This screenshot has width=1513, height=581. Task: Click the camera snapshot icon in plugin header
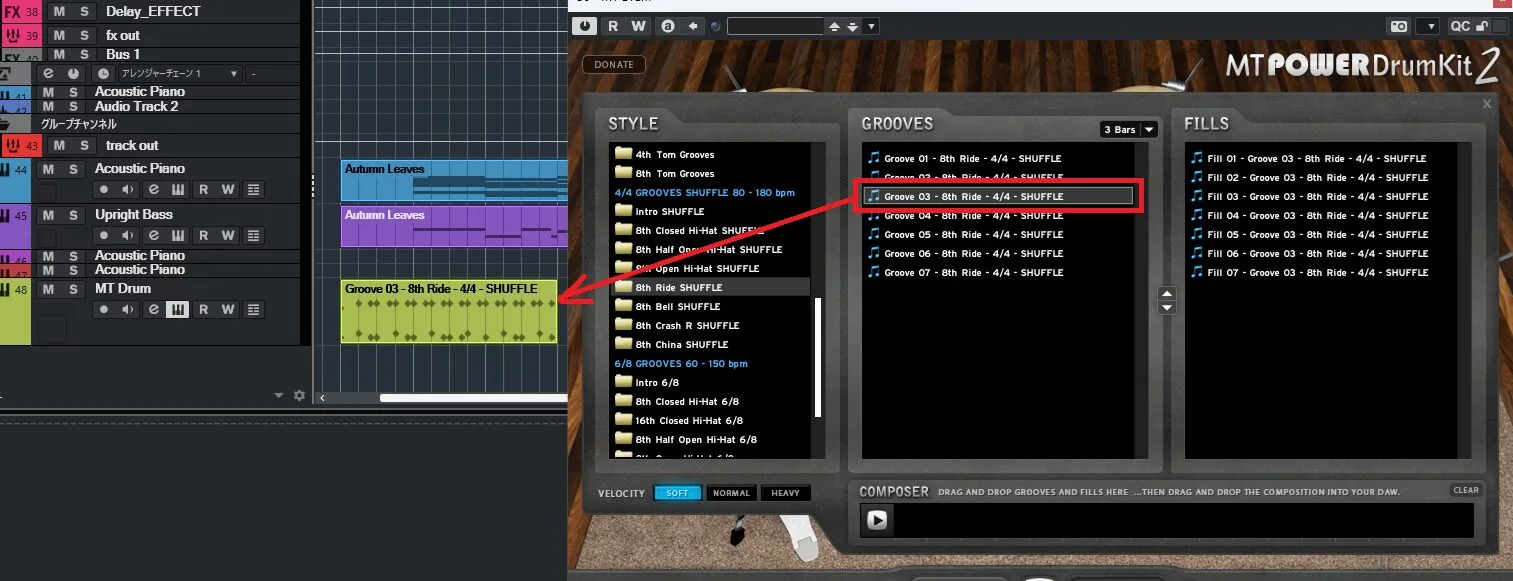click(x=1400, y=26)
